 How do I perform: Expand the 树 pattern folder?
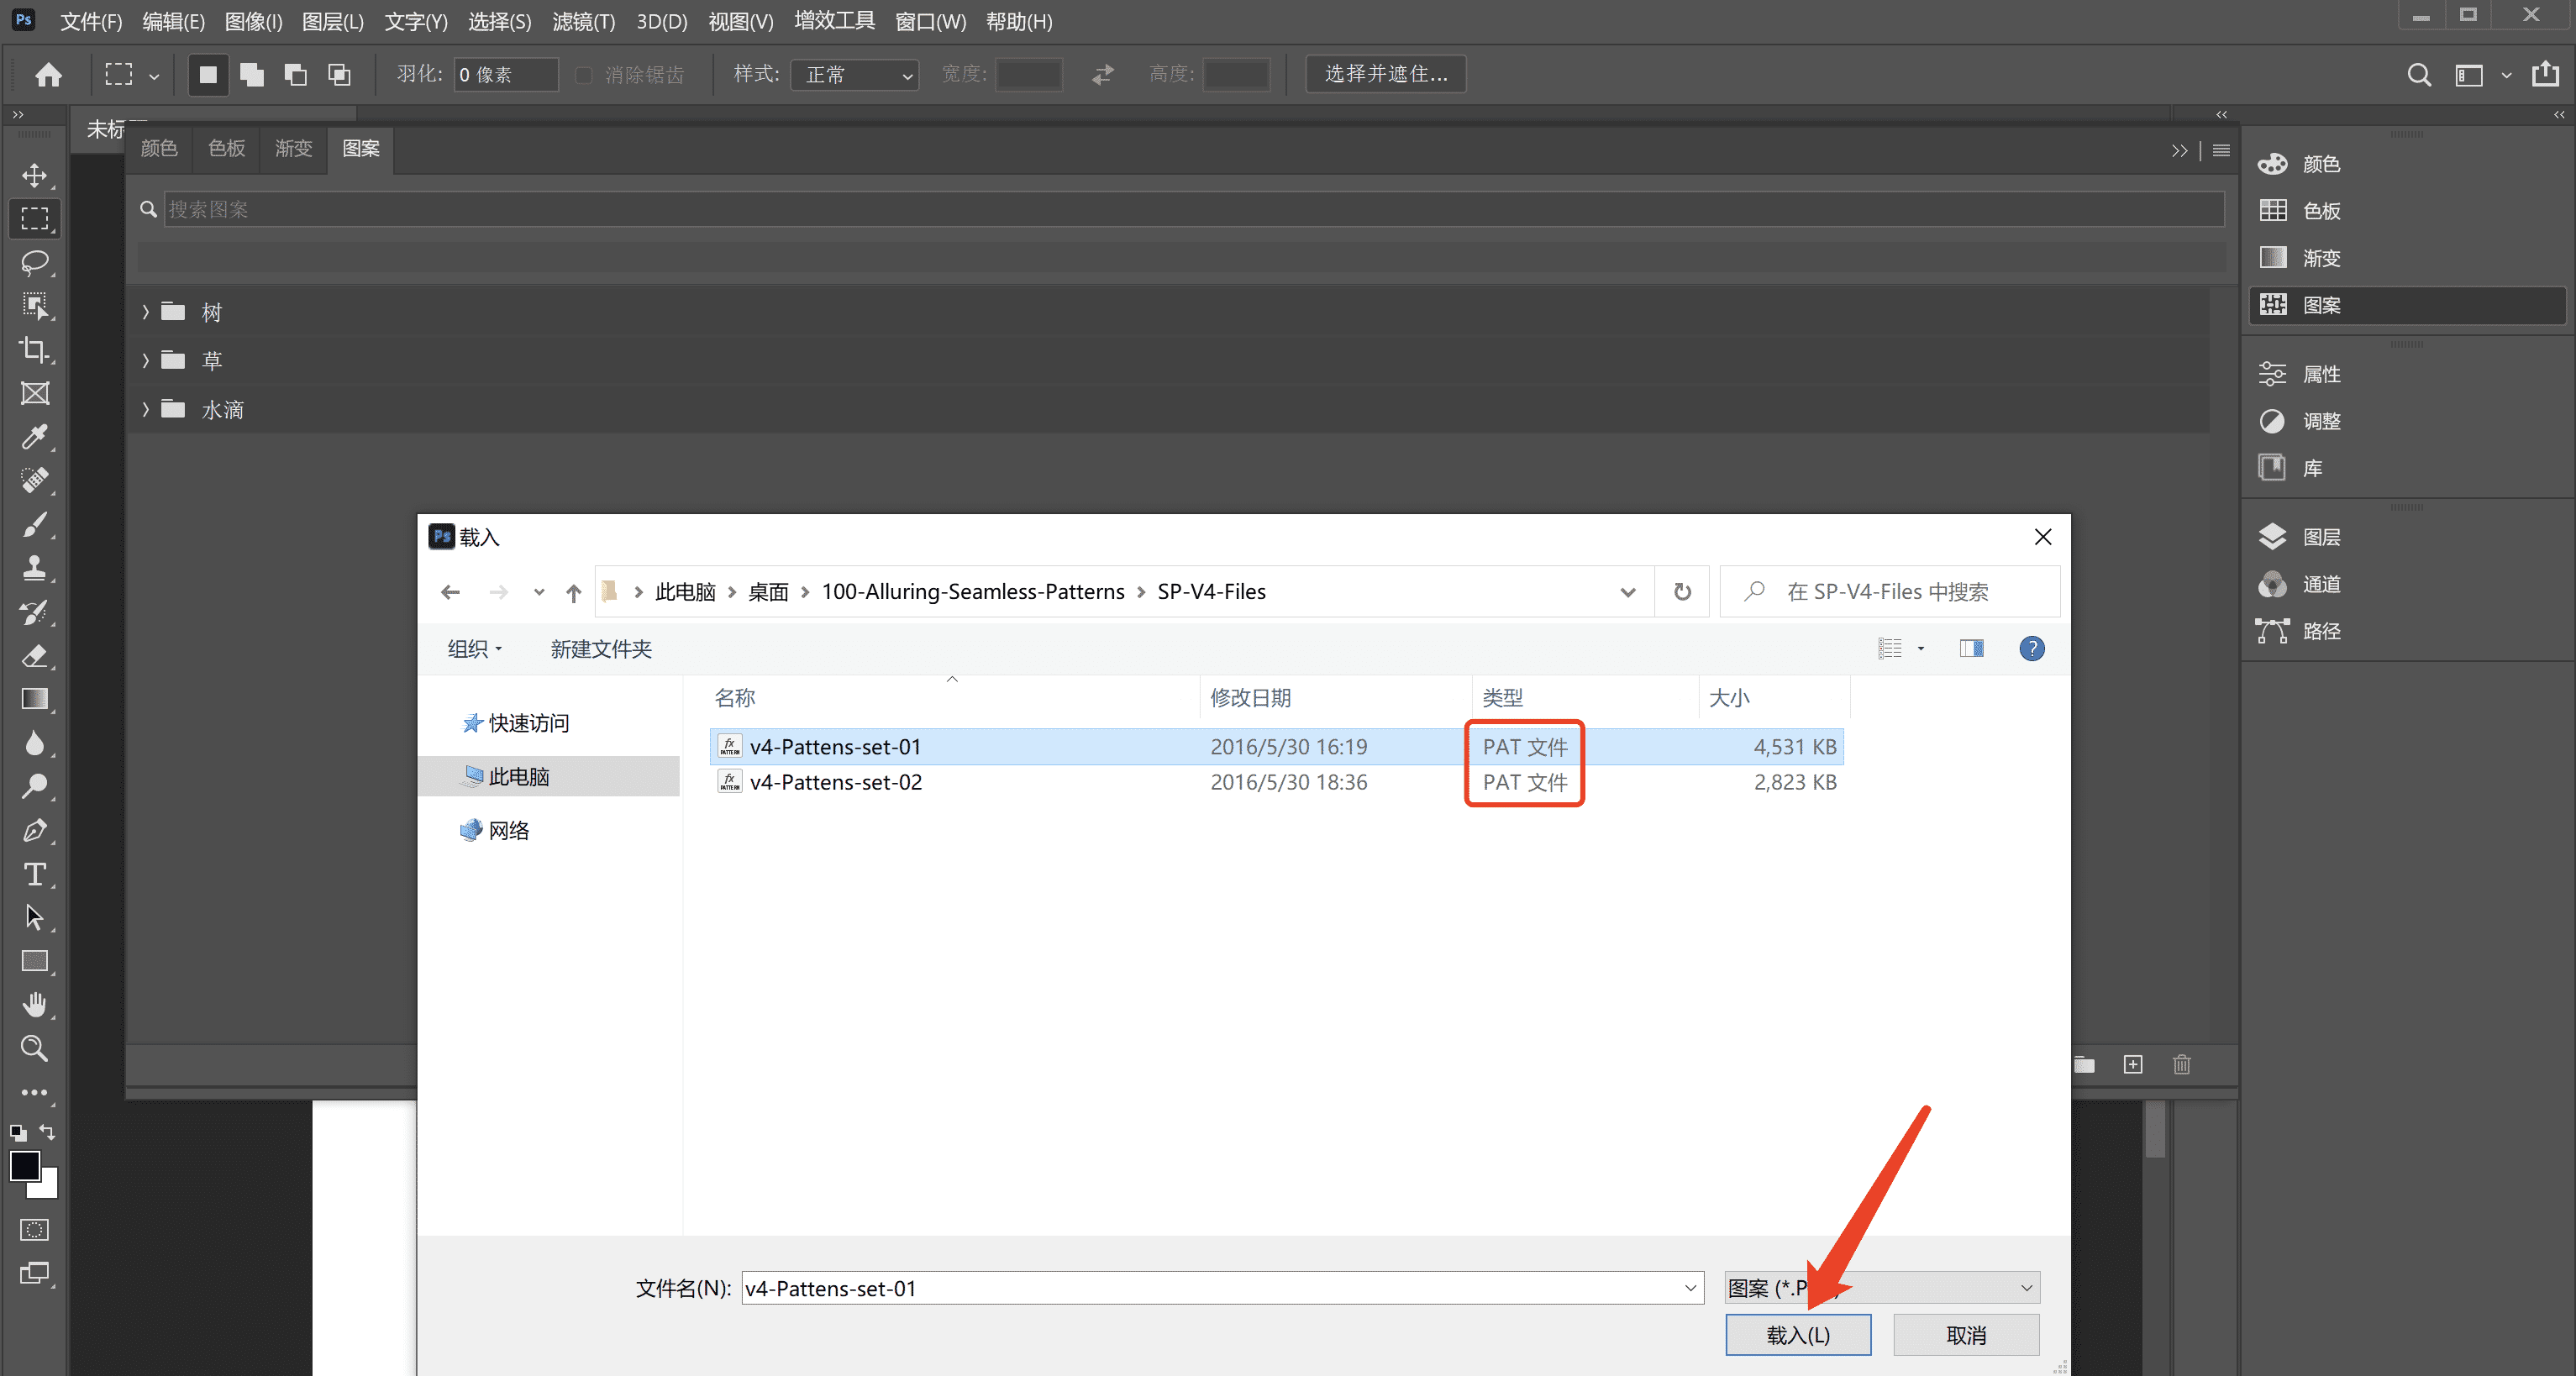click(146, 313)
